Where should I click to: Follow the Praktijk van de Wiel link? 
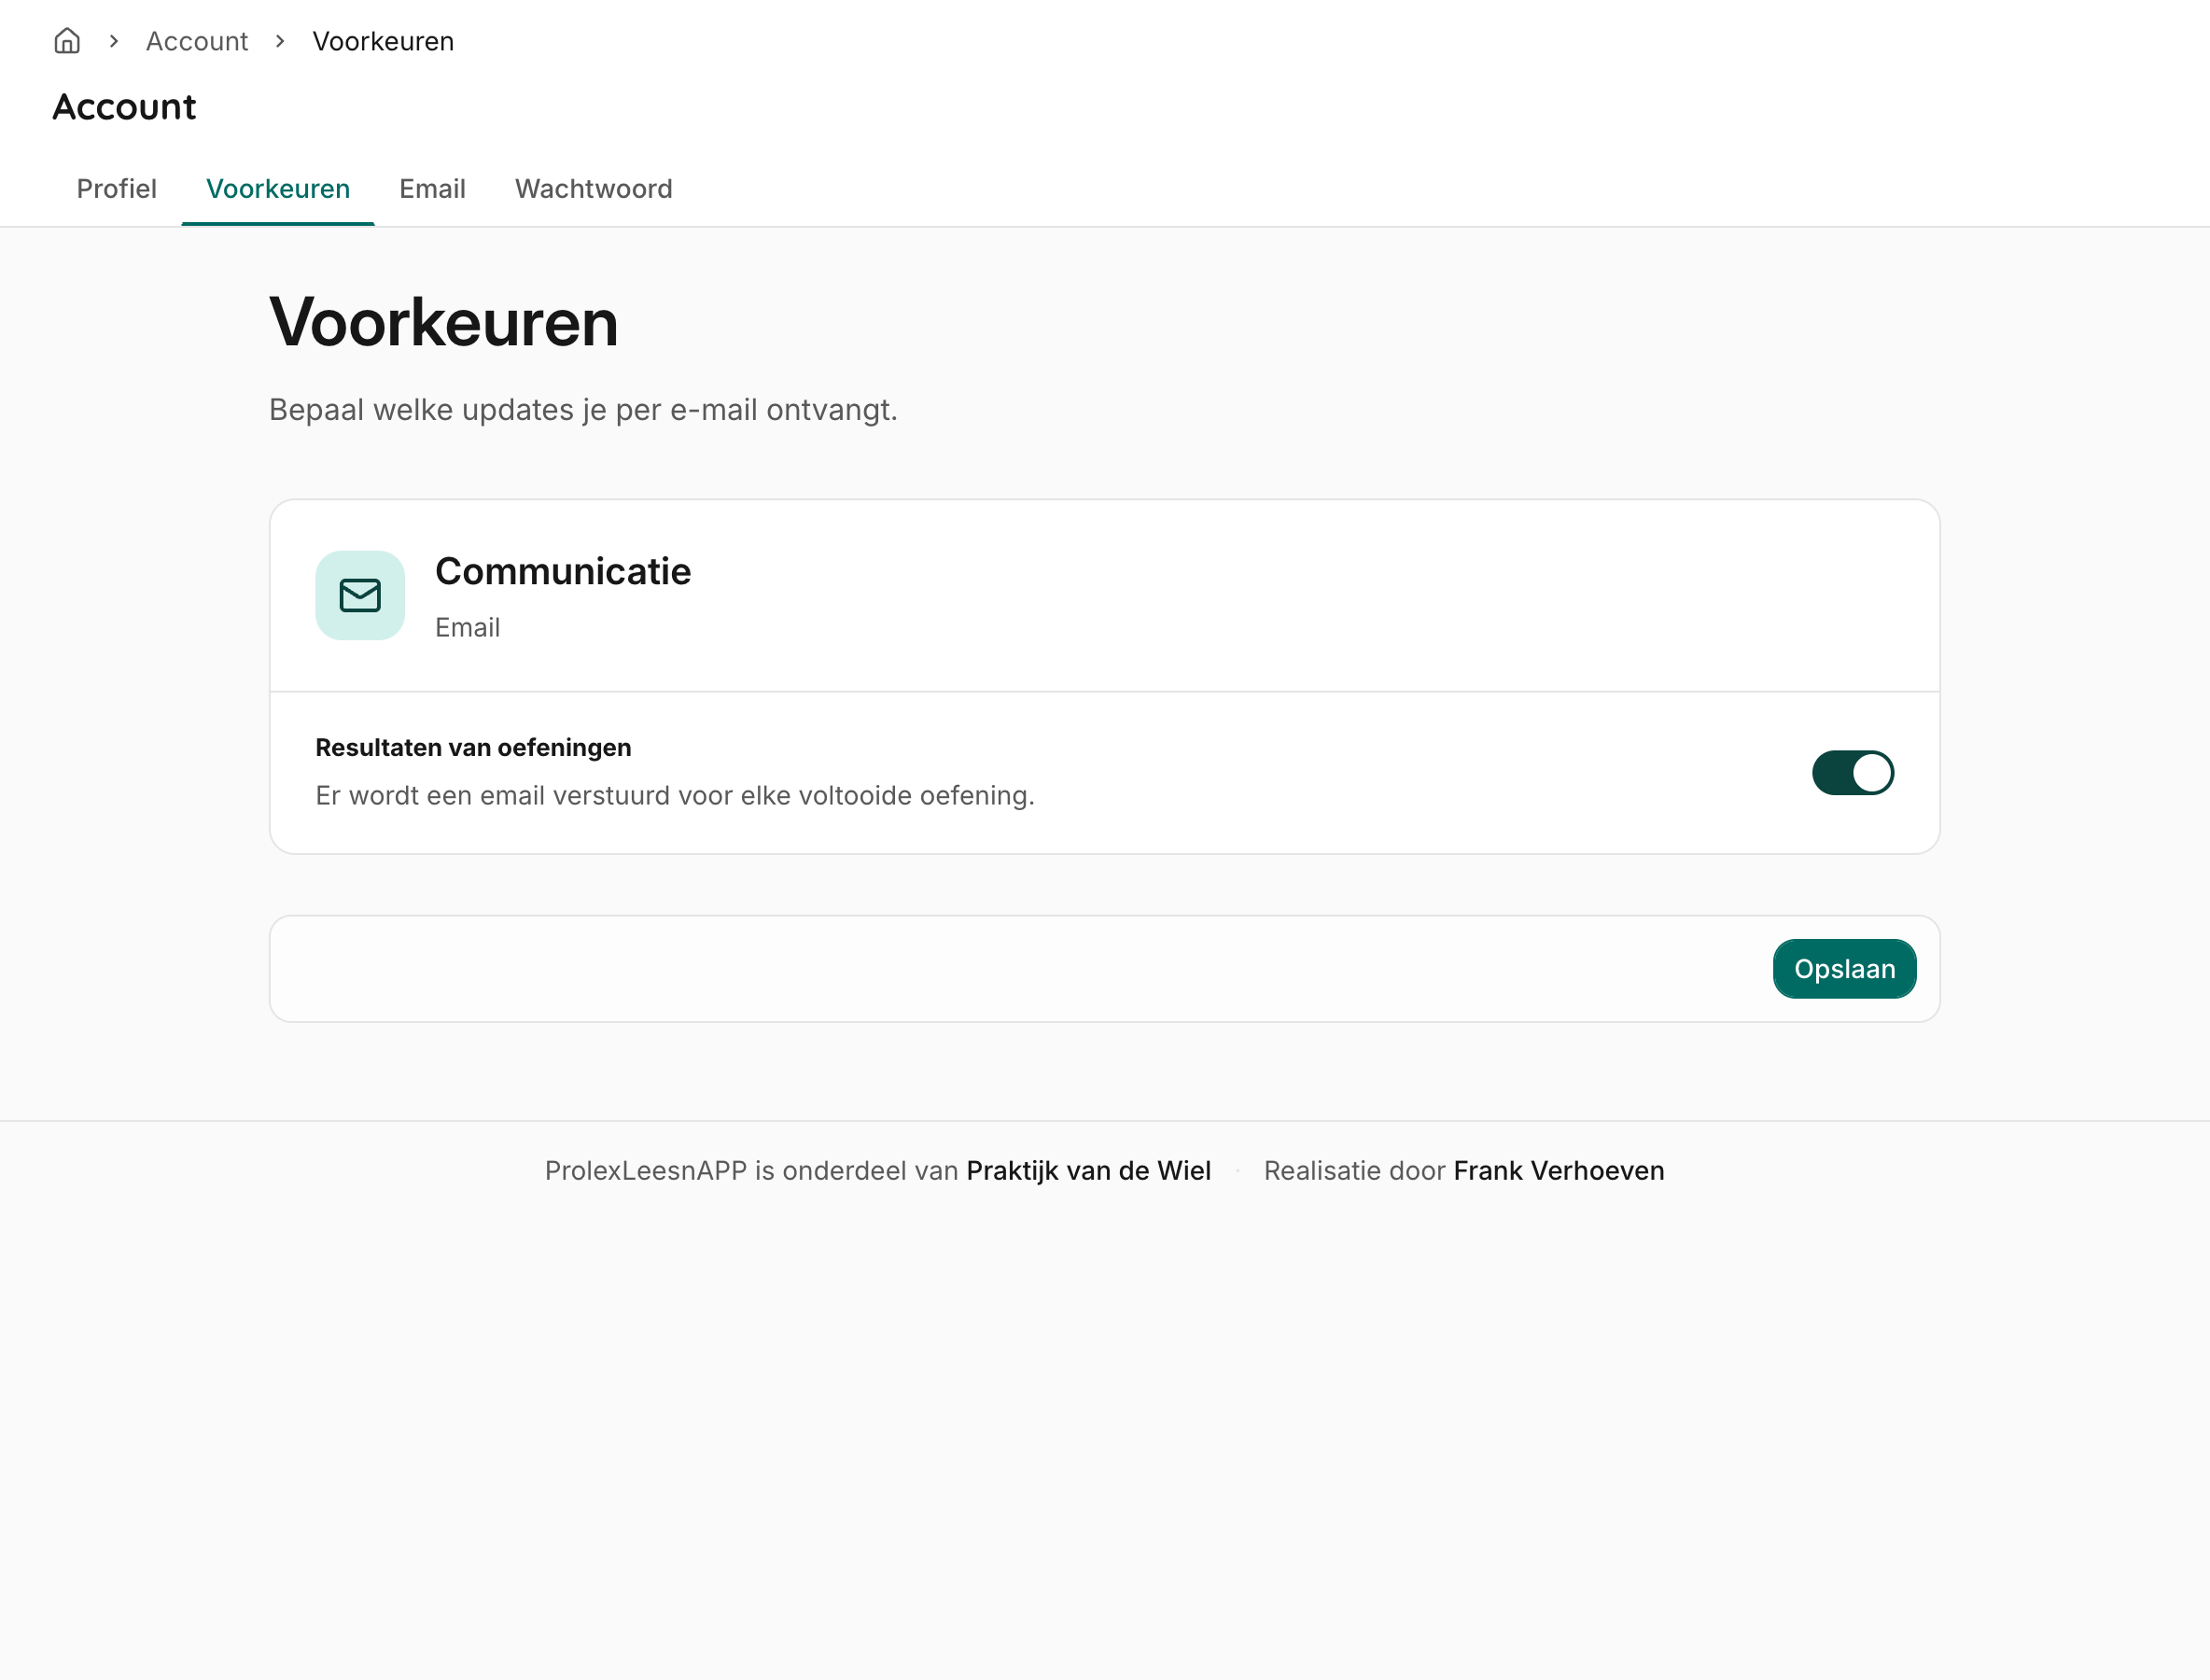[x=1088, y=1170]
